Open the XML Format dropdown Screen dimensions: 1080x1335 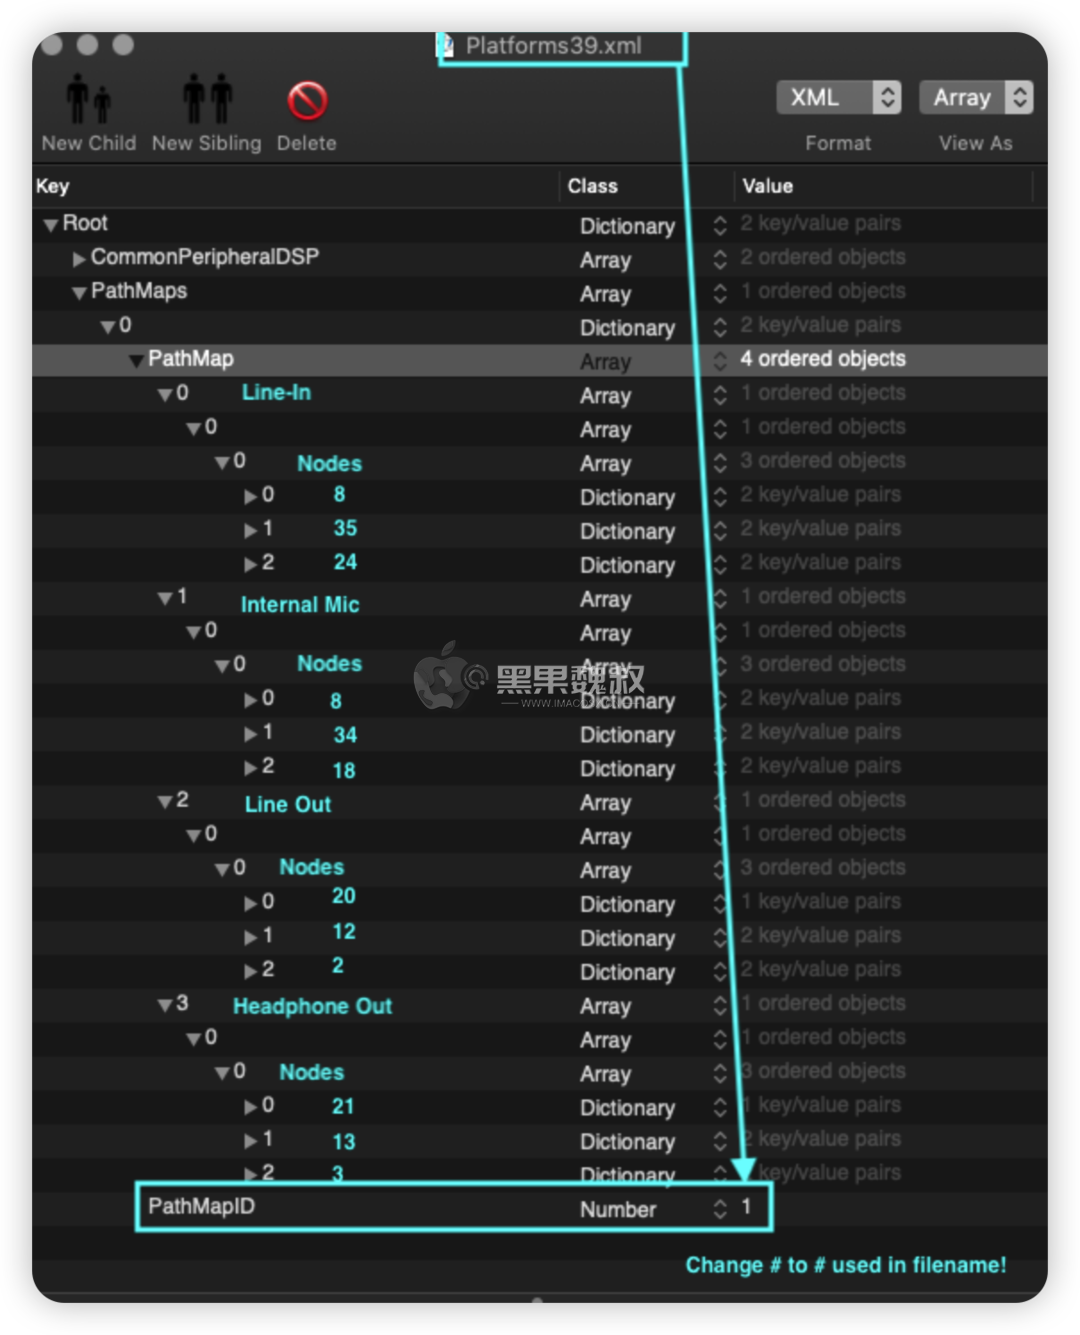[x=838, y=97]
